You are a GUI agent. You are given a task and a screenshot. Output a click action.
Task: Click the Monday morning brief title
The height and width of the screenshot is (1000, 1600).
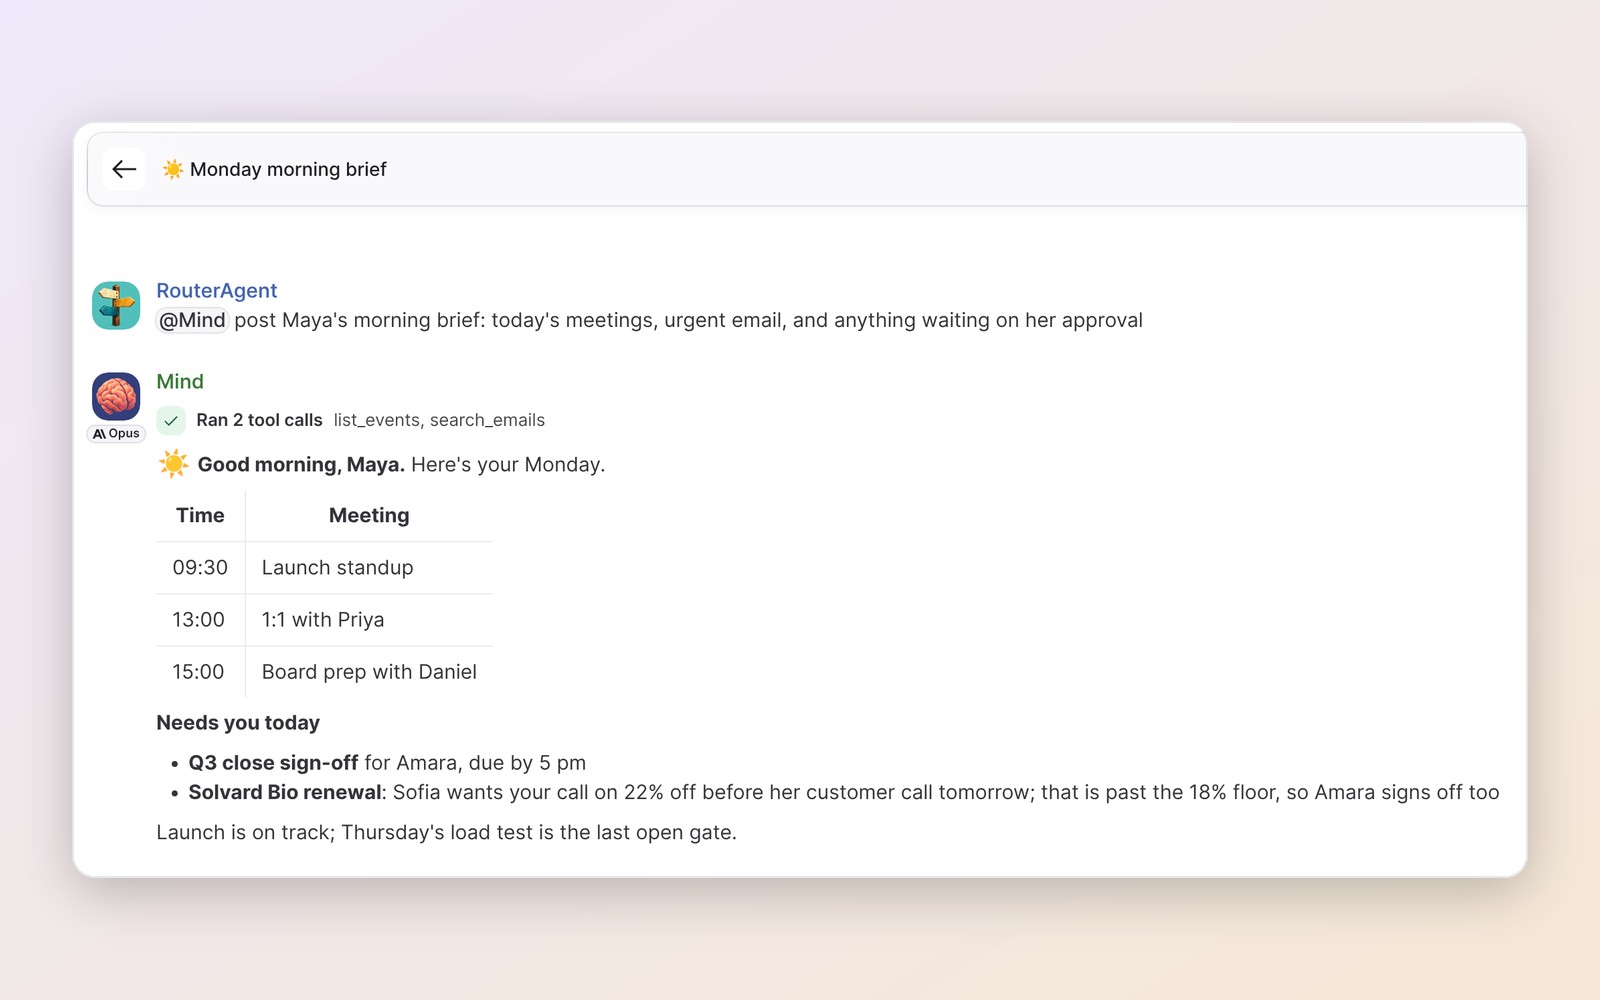click(288, 169)
